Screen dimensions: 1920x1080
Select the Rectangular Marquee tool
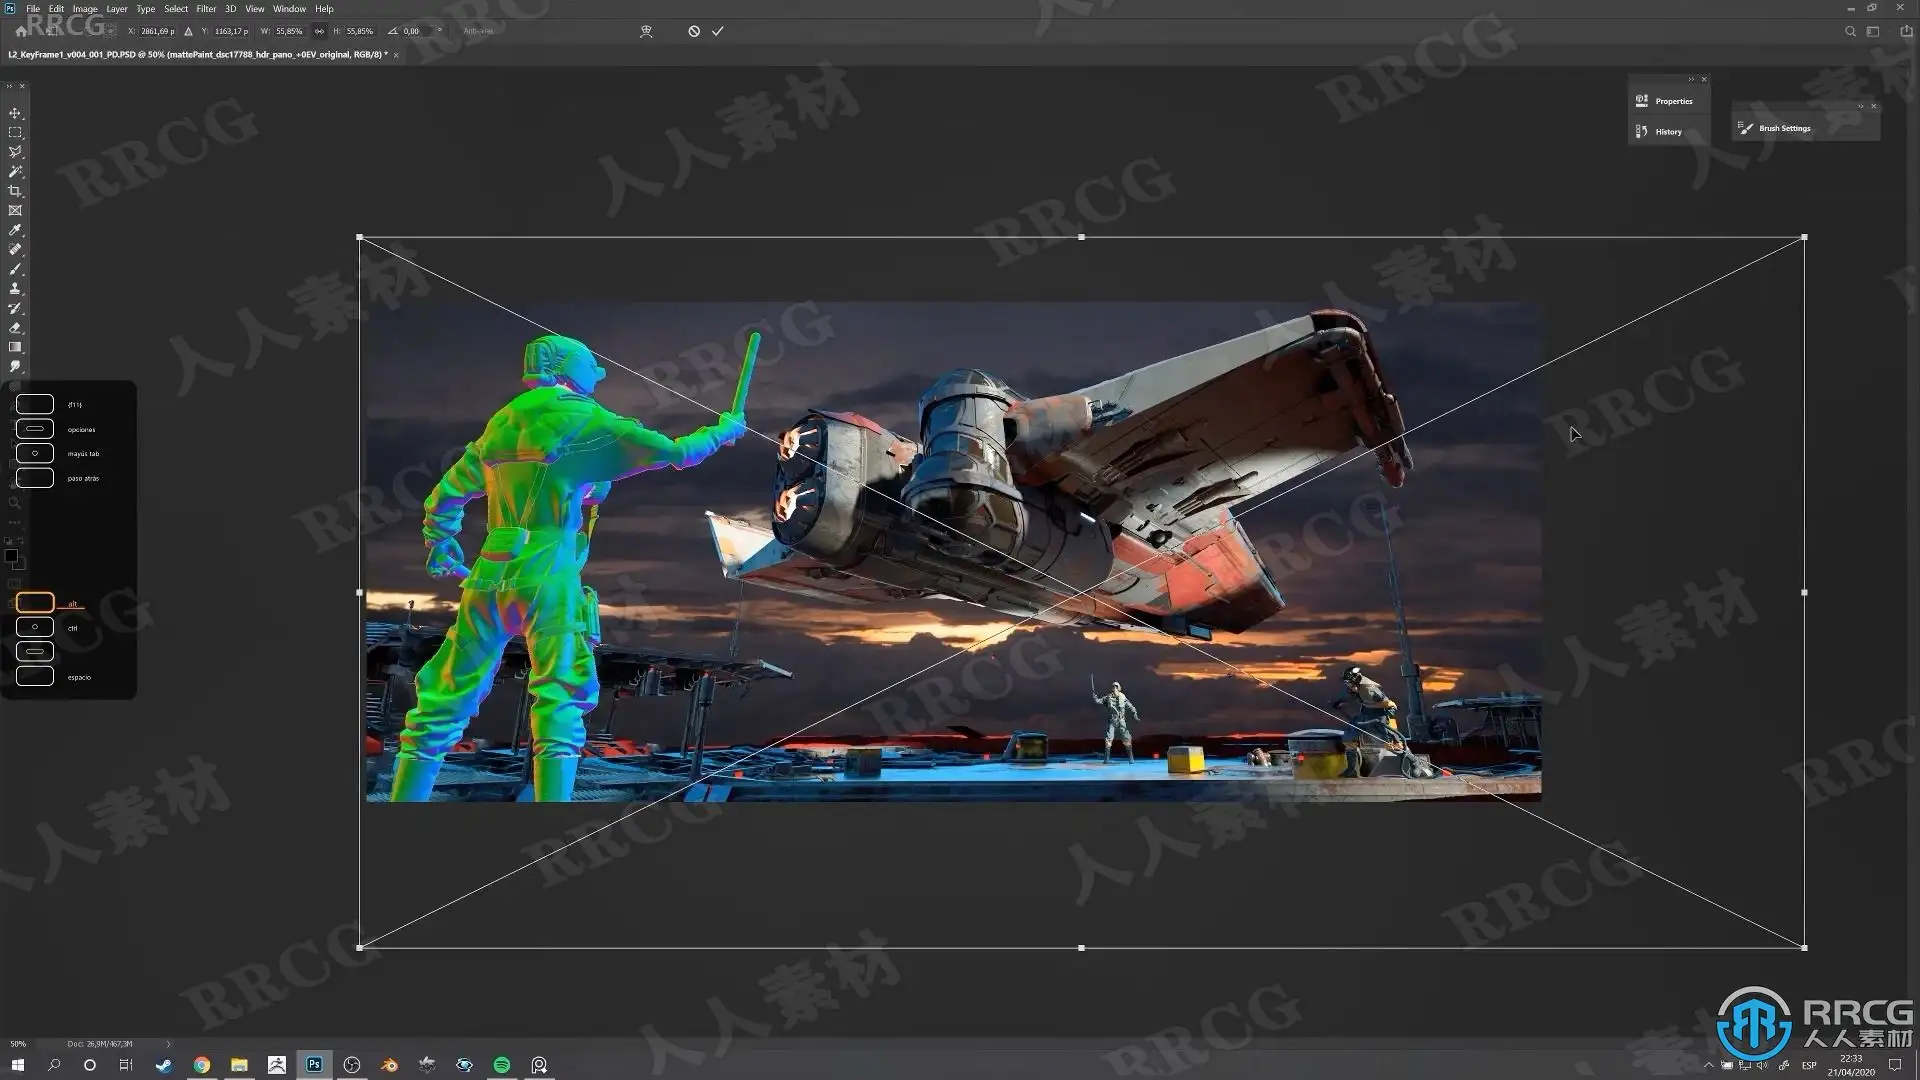pos(15,132)
